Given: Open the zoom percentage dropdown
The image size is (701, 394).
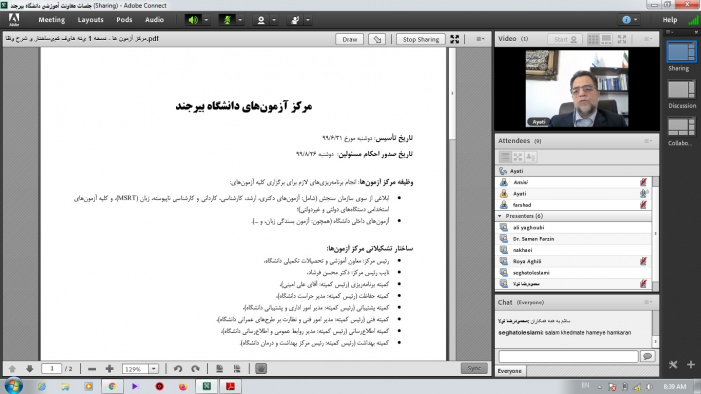Looking at the screenshot, I should (153, 369).
